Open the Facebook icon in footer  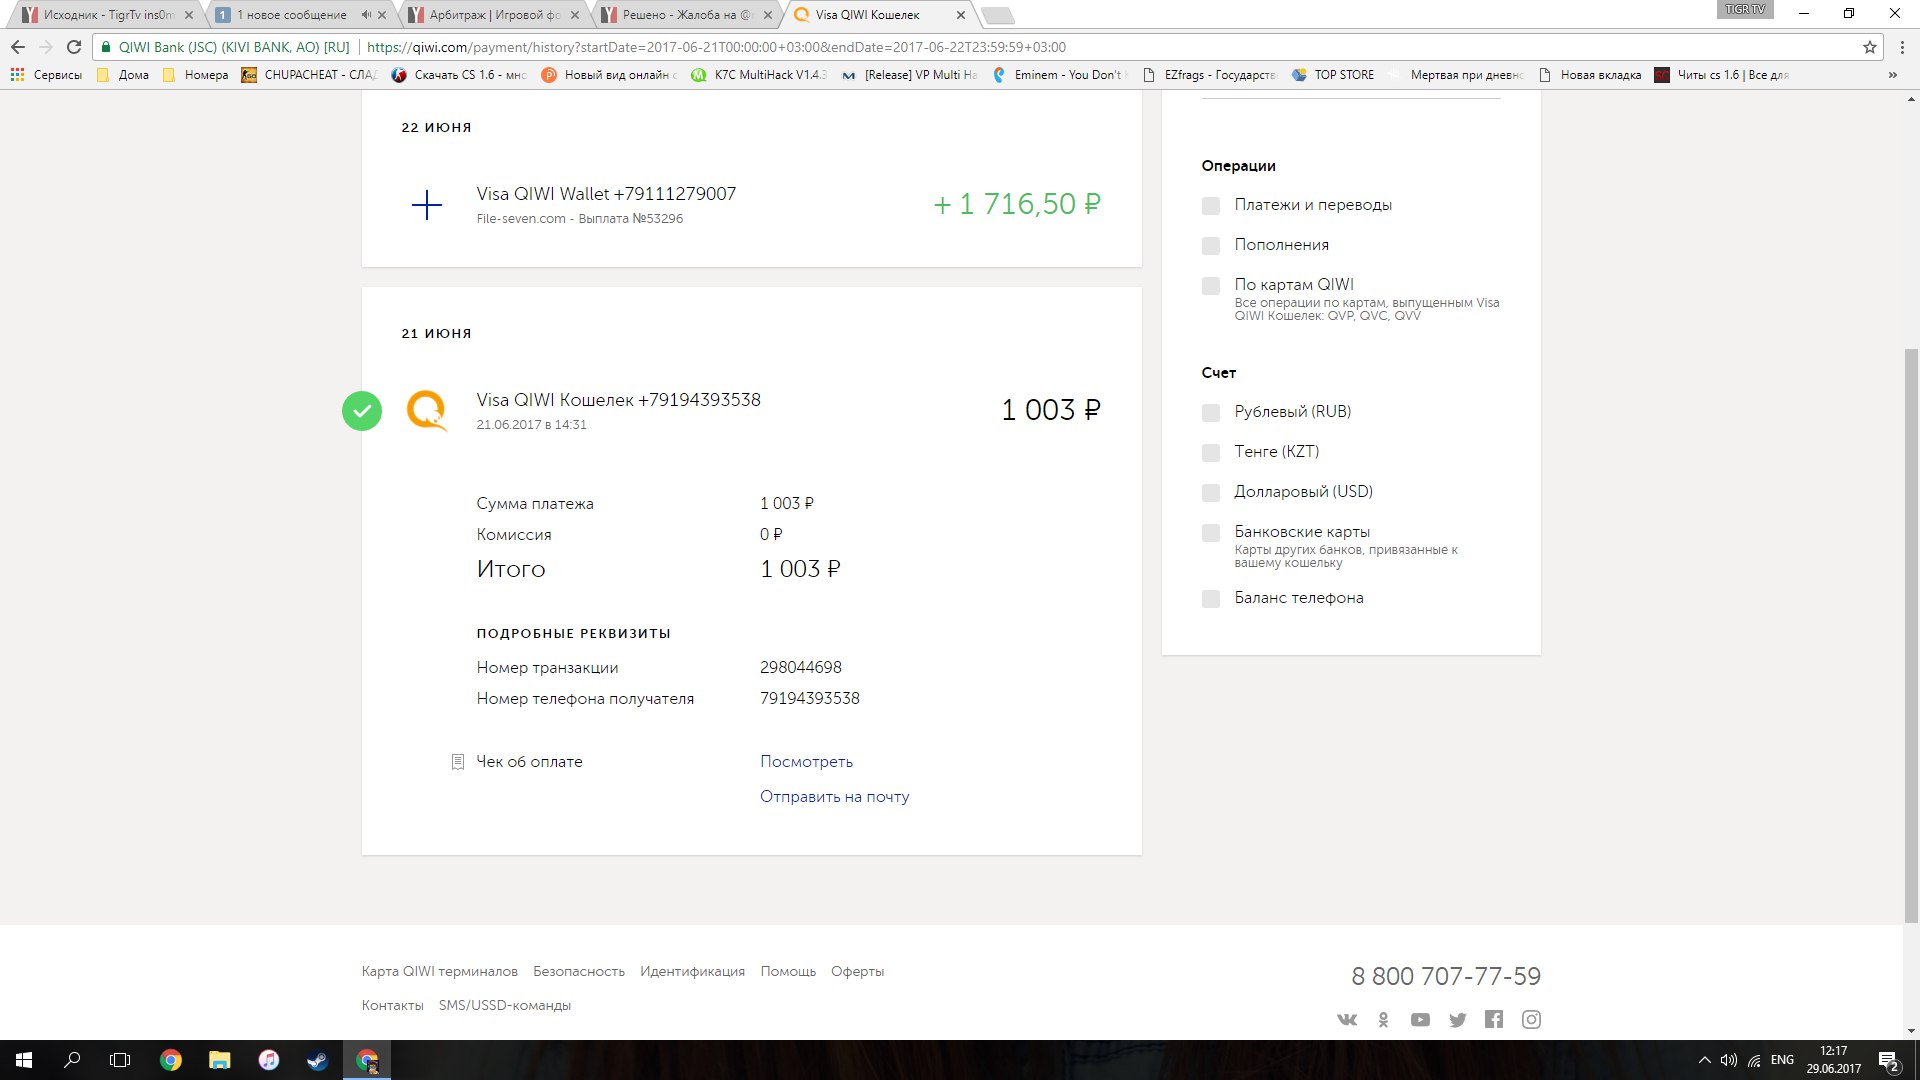click(1494, 1020)
